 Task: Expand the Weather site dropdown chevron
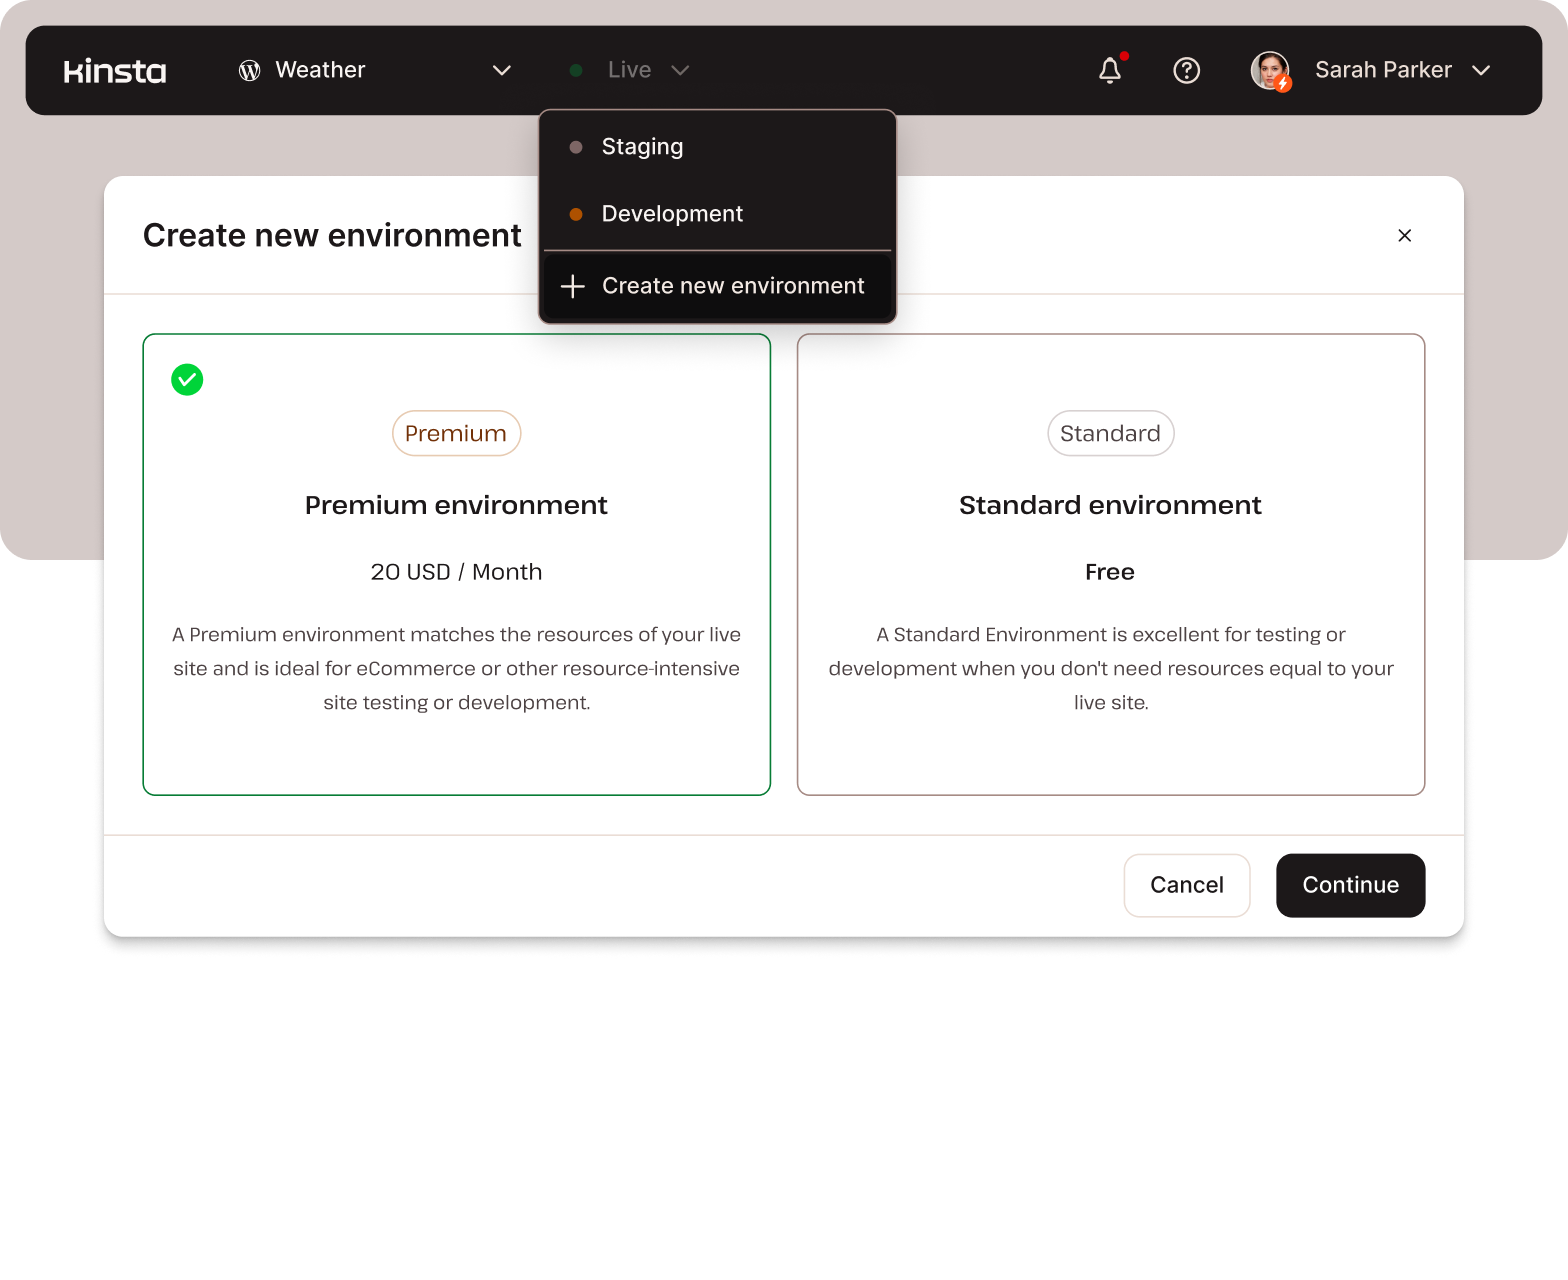(x=502, y=70)
